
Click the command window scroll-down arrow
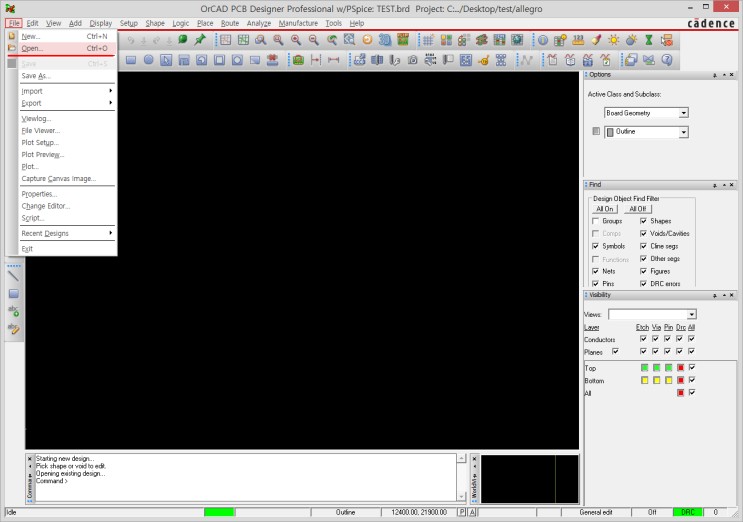[x=461, y=496]
